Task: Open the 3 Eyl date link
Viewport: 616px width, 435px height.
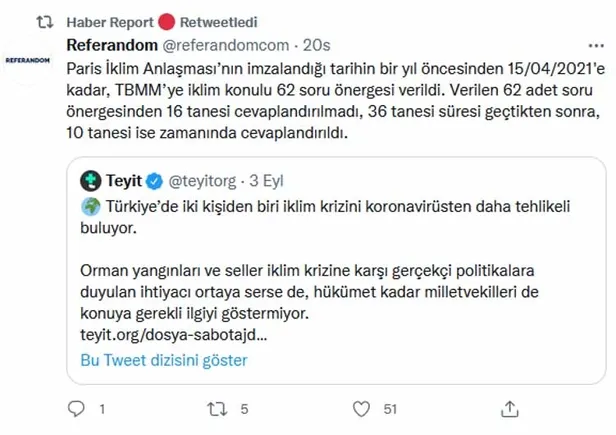Action: [x=268, y=183]
